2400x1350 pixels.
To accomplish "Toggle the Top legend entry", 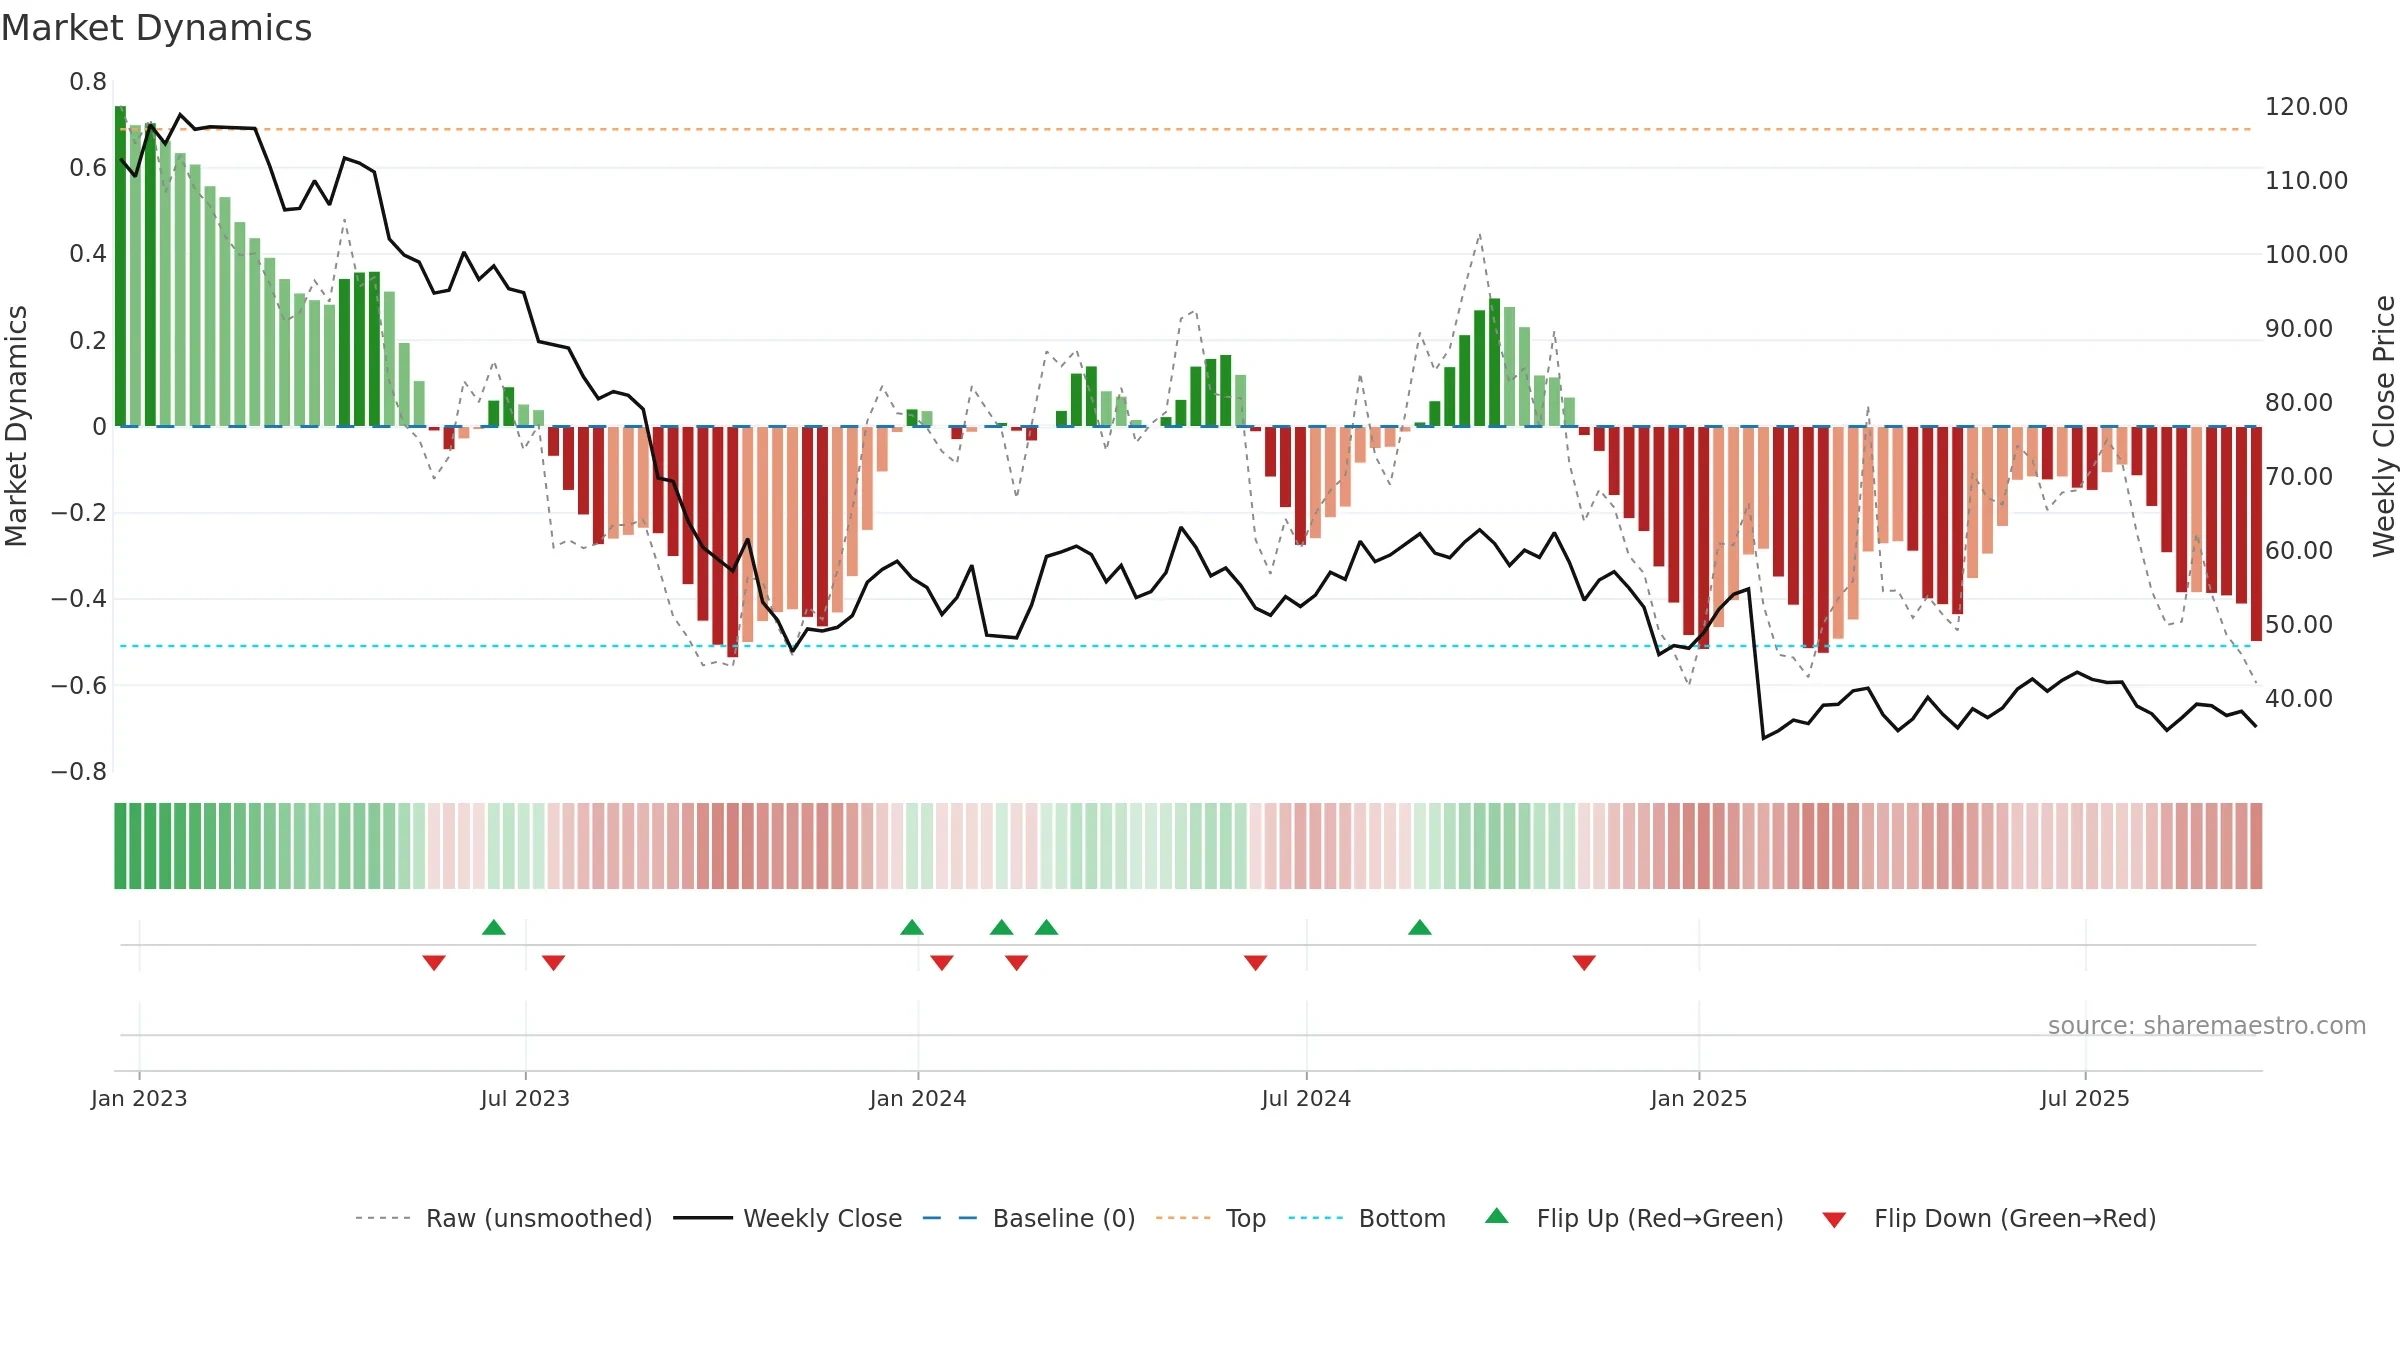I will (1210, 1218).
